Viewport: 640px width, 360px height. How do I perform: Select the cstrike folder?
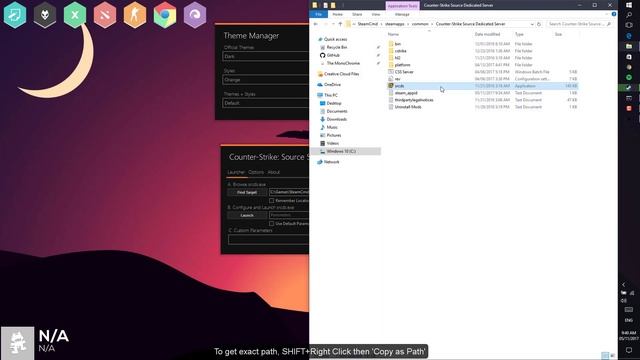click(x=400, y=51)
